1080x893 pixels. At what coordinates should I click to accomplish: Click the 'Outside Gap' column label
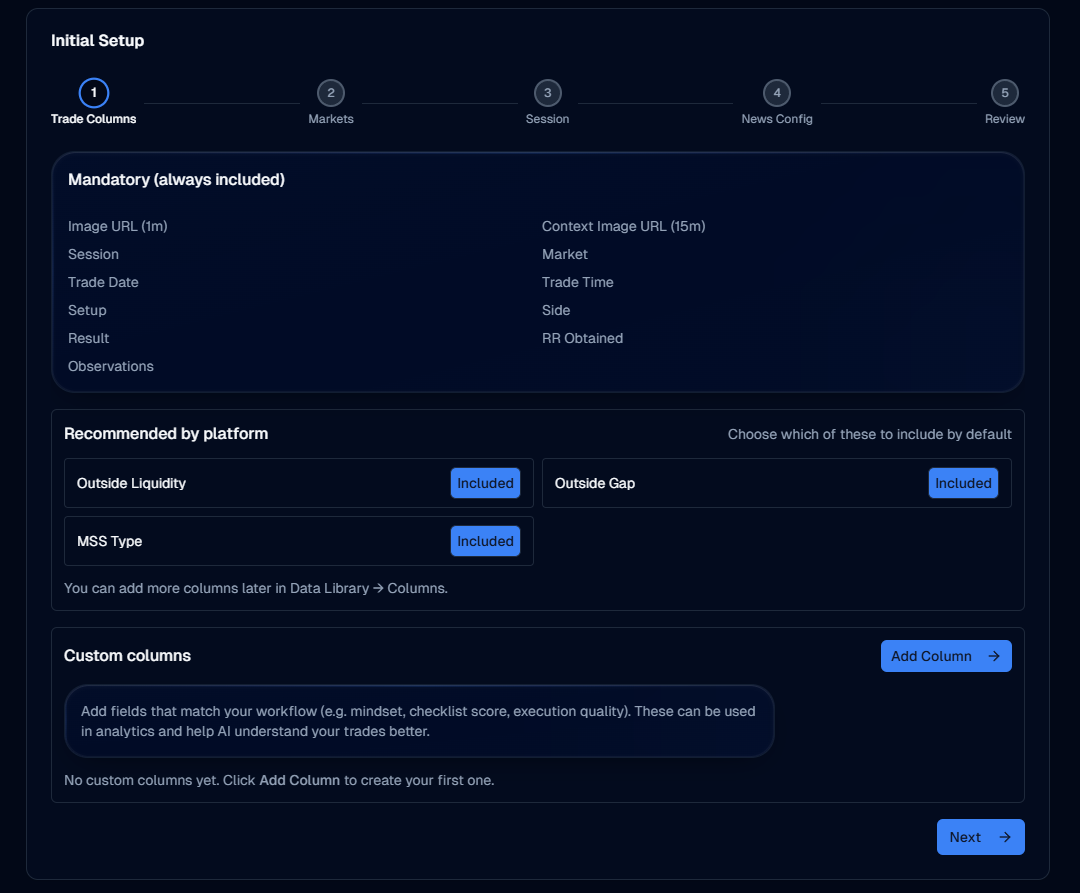click(595, 483)
